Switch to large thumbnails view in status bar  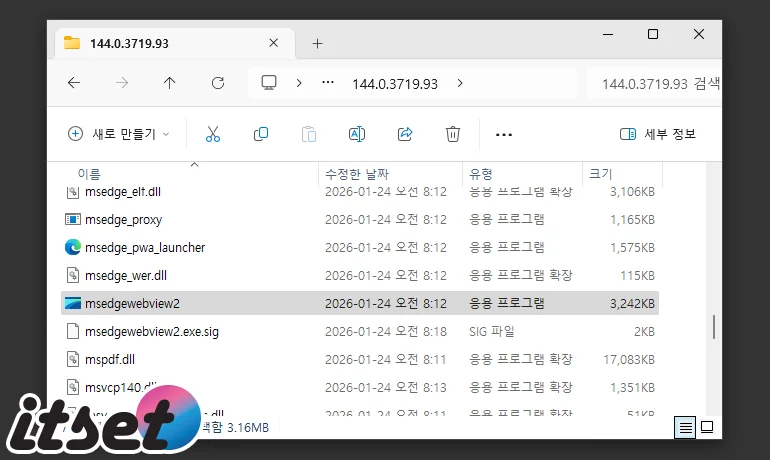tap(707, 427)
